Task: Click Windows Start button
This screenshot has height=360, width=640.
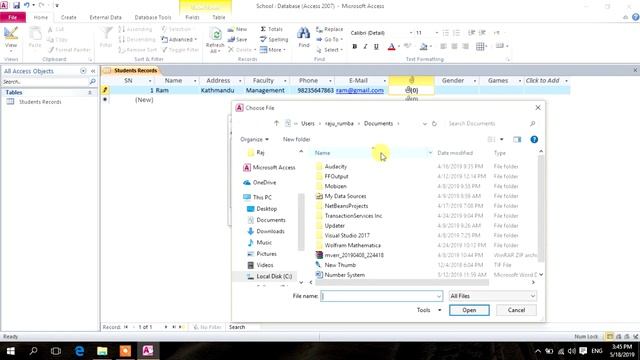Action: click(11, 351)
